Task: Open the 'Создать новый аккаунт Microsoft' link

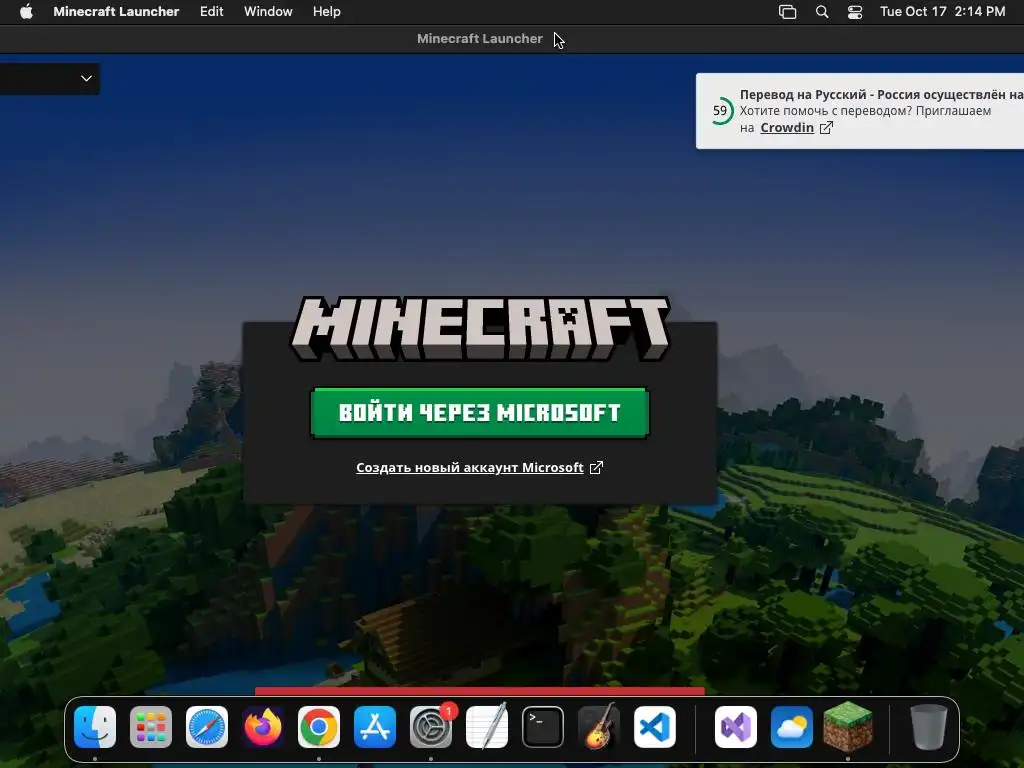Action: (x=470, y=468)
